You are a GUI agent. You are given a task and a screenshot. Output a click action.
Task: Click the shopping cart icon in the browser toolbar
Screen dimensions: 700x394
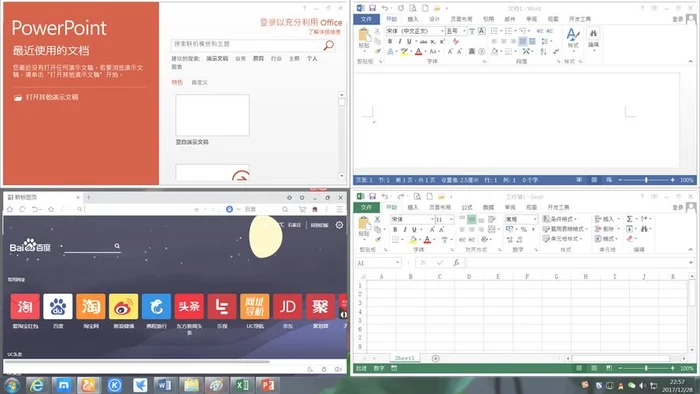(x=302, y=209)
